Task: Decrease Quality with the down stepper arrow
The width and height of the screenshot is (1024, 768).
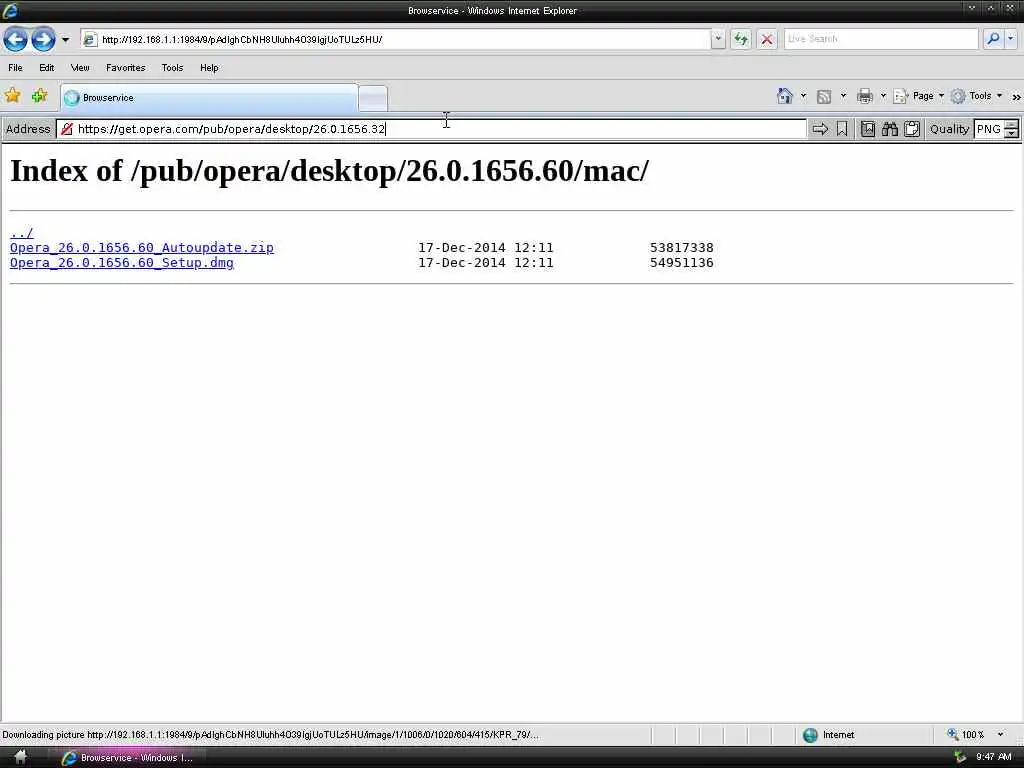Action: pyautogui.click(x=1011, y=133)
